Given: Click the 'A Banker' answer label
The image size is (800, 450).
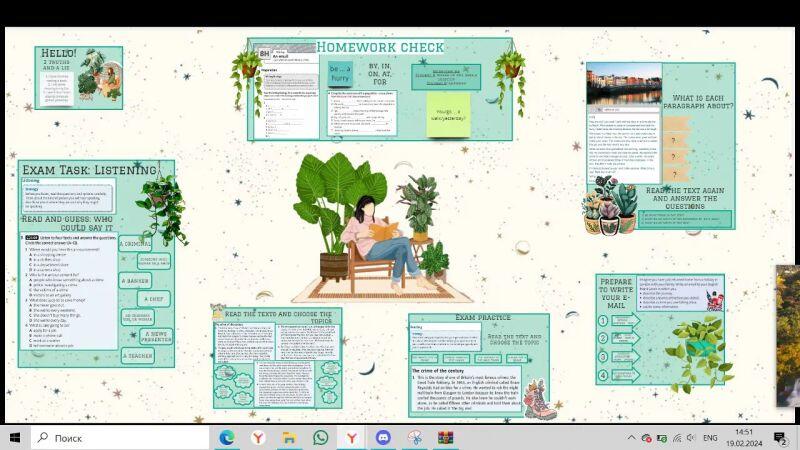Looking at the screenshot, I should pyautogui.click(x=135, y=281).
